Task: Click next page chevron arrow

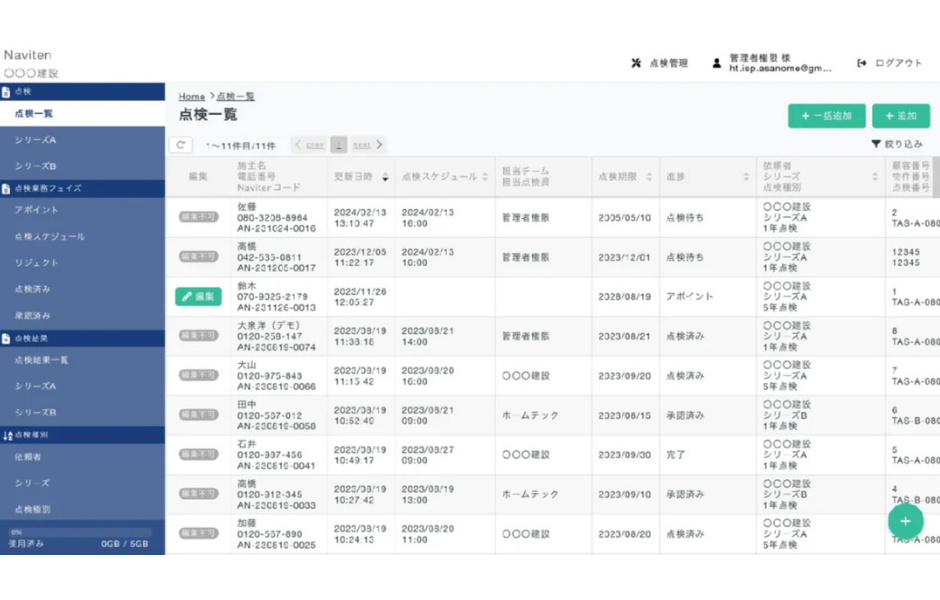Action: 379,144
